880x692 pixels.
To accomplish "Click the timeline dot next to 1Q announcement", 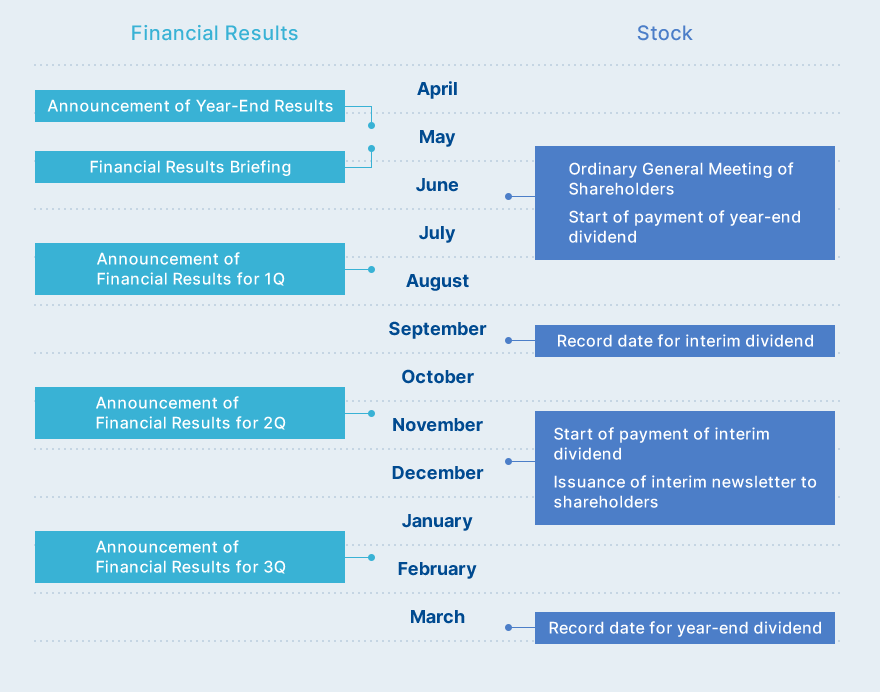I will (x=372, y=269).
